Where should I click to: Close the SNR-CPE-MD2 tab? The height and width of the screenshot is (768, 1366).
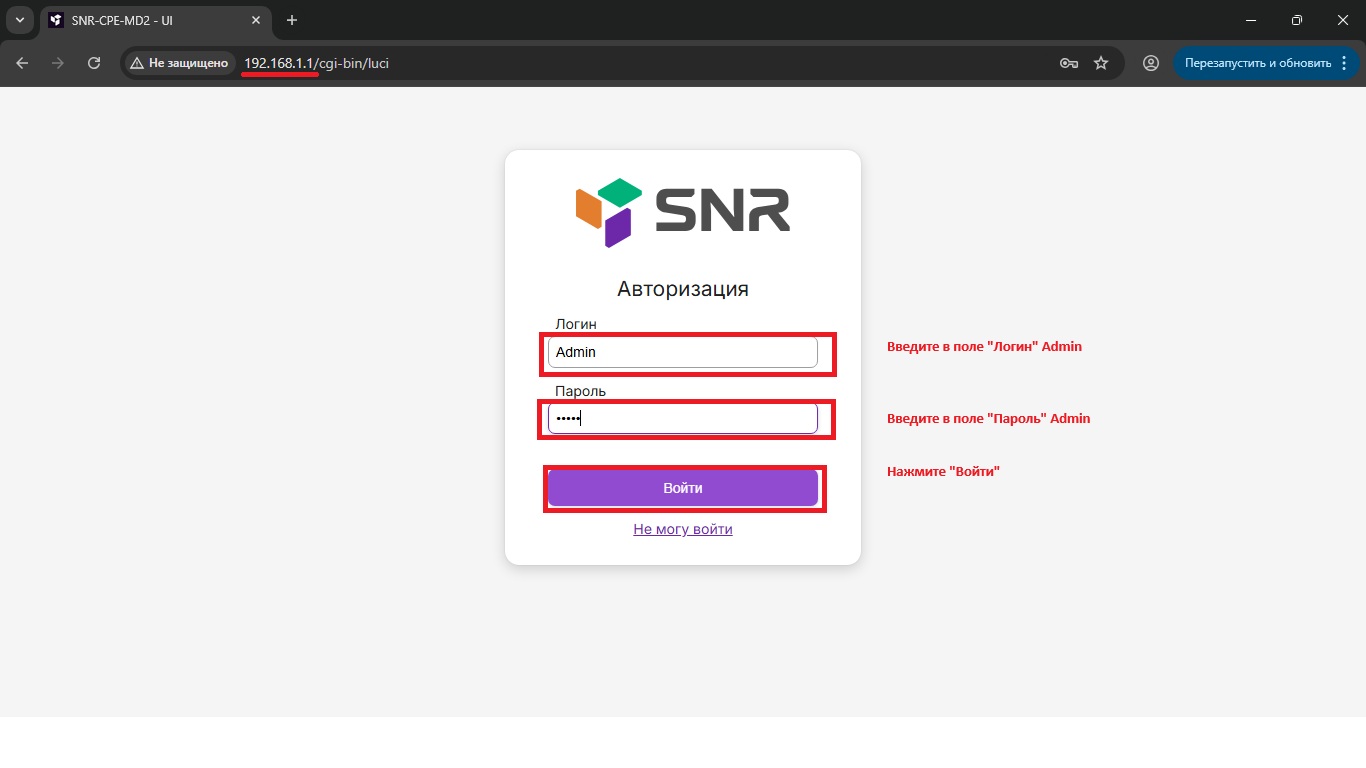click(257, 20)
